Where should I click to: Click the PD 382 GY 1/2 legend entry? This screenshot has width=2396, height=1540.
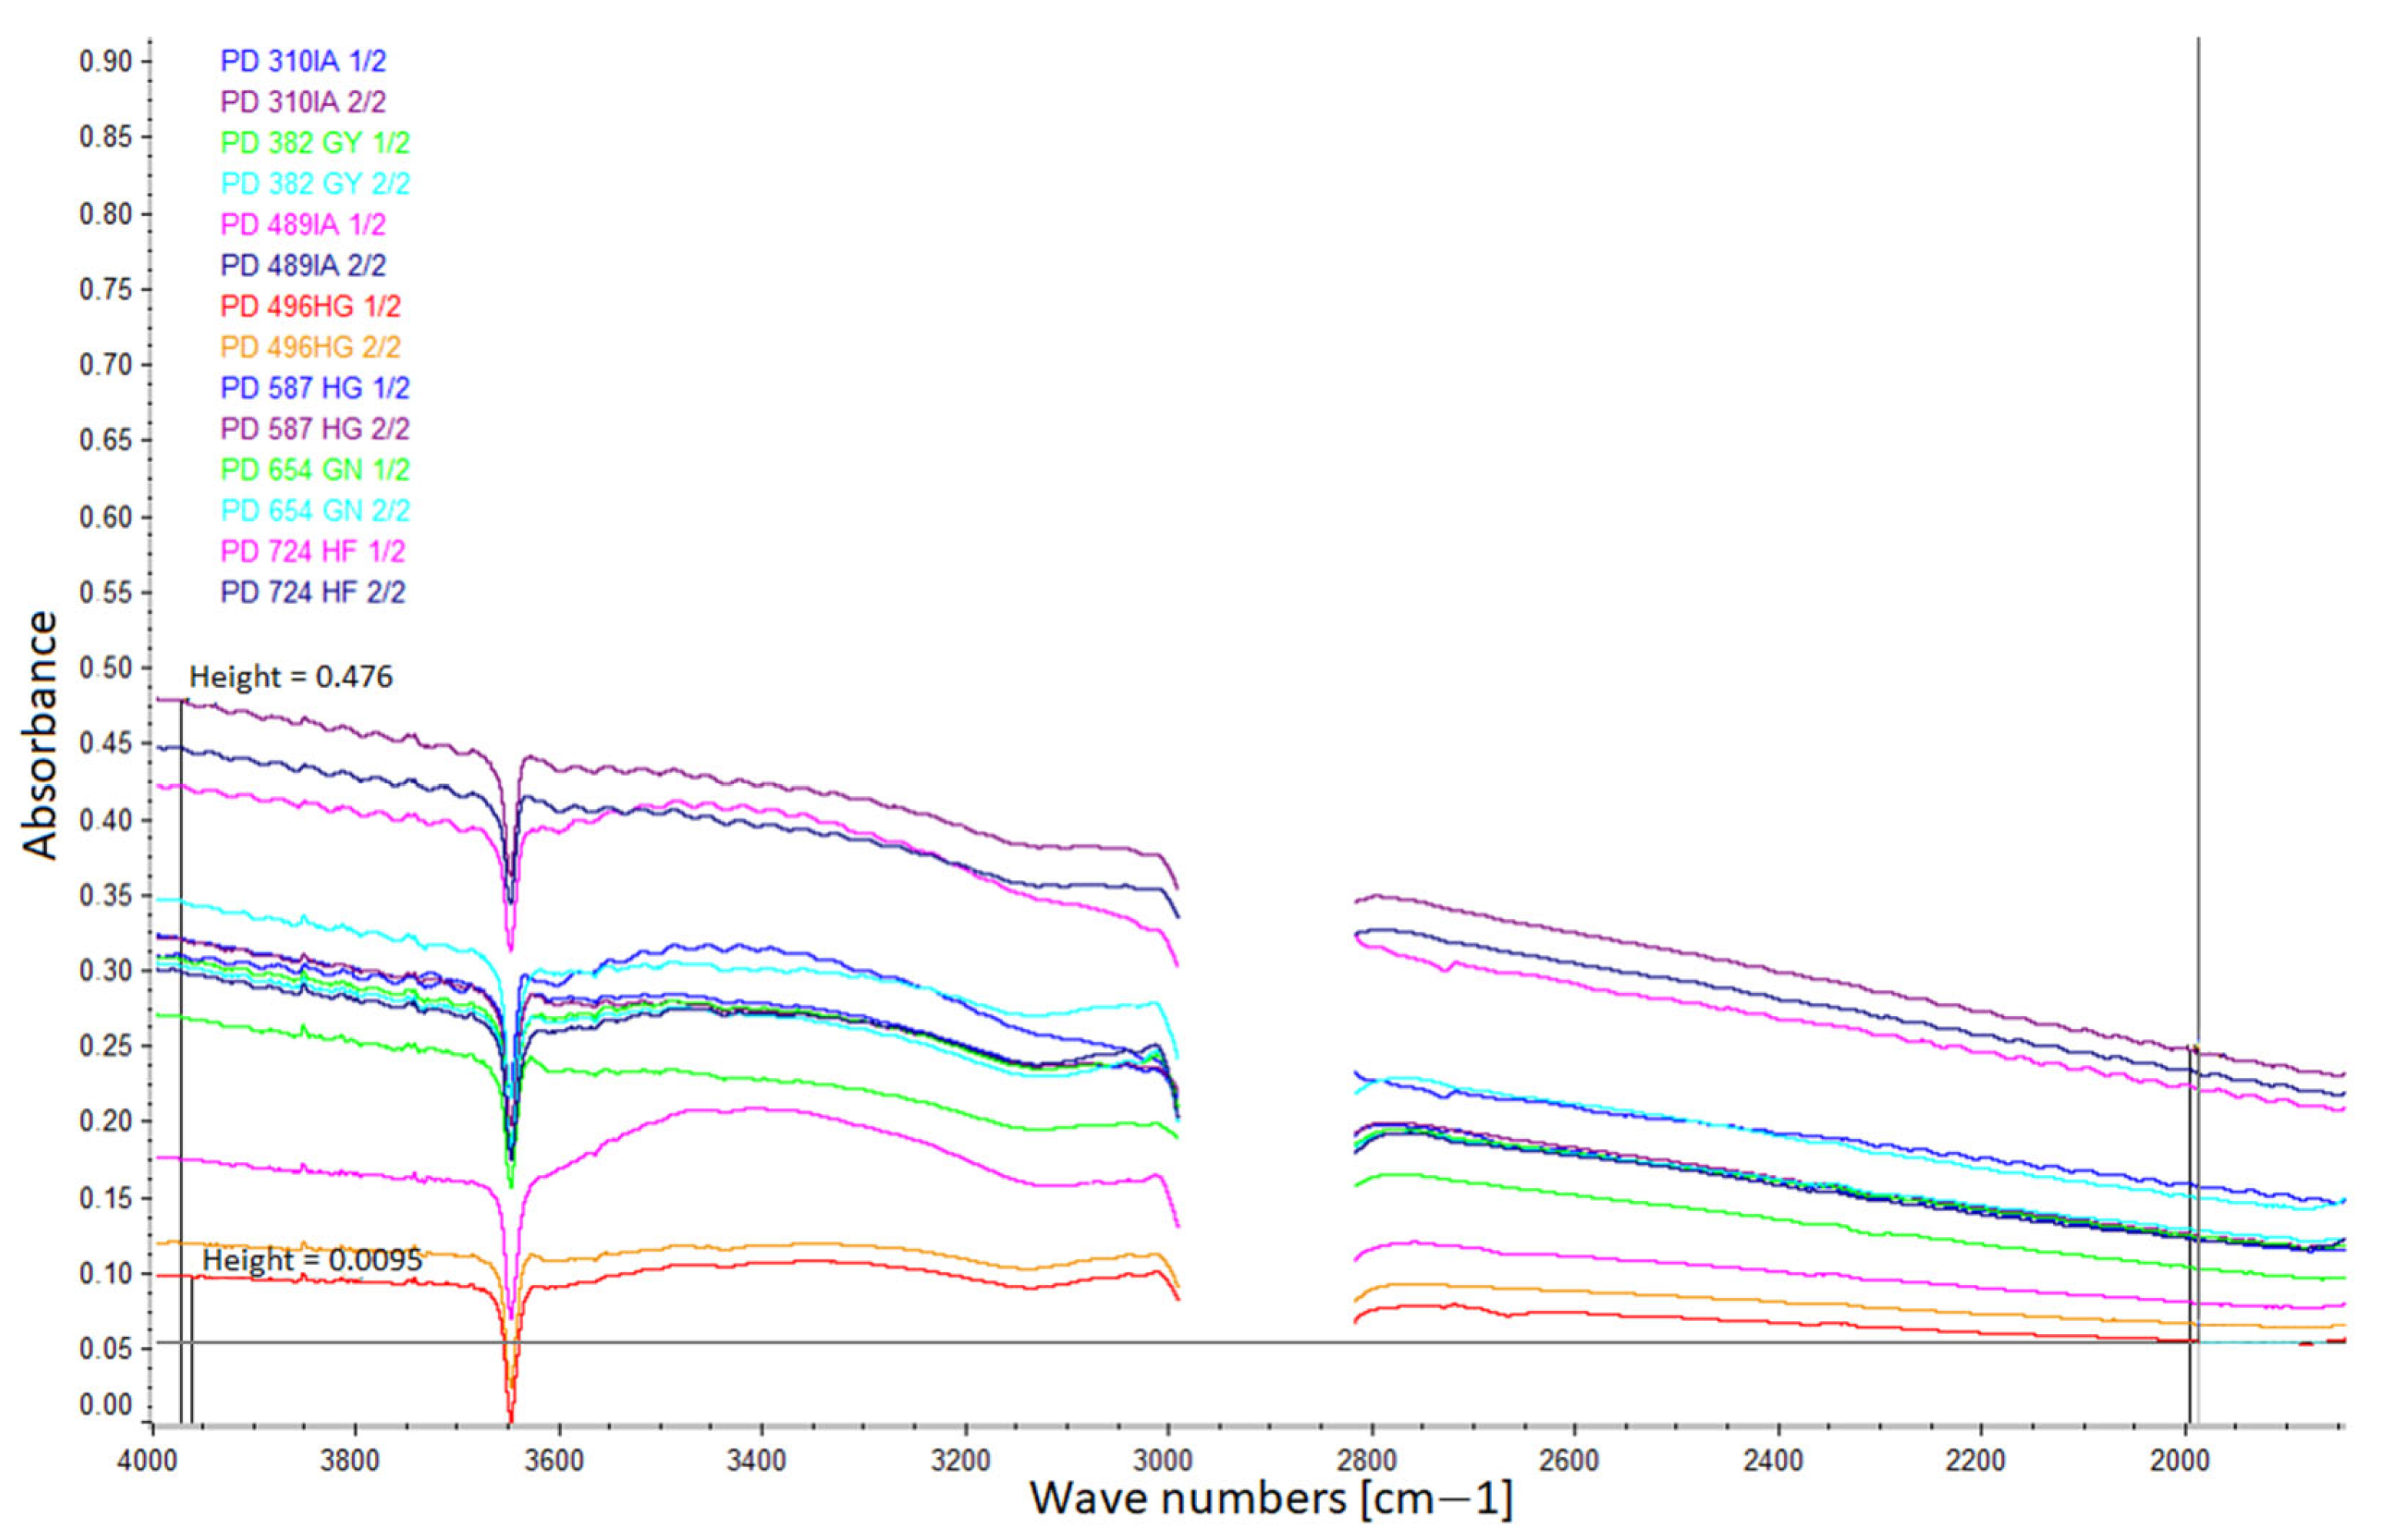315,143
